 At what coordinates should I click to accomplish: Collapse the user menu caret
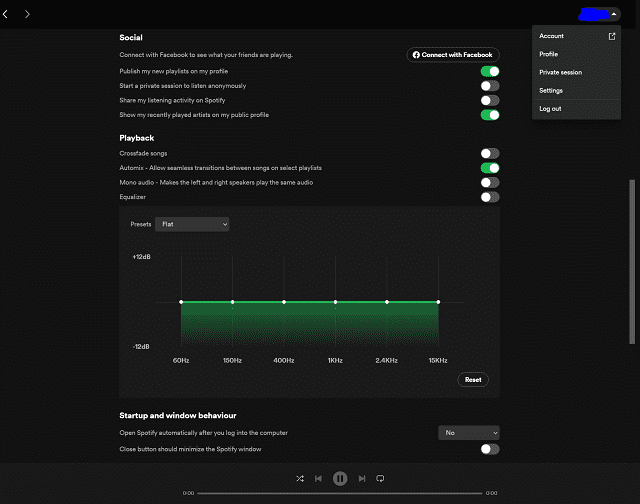(x=613, y=14)
